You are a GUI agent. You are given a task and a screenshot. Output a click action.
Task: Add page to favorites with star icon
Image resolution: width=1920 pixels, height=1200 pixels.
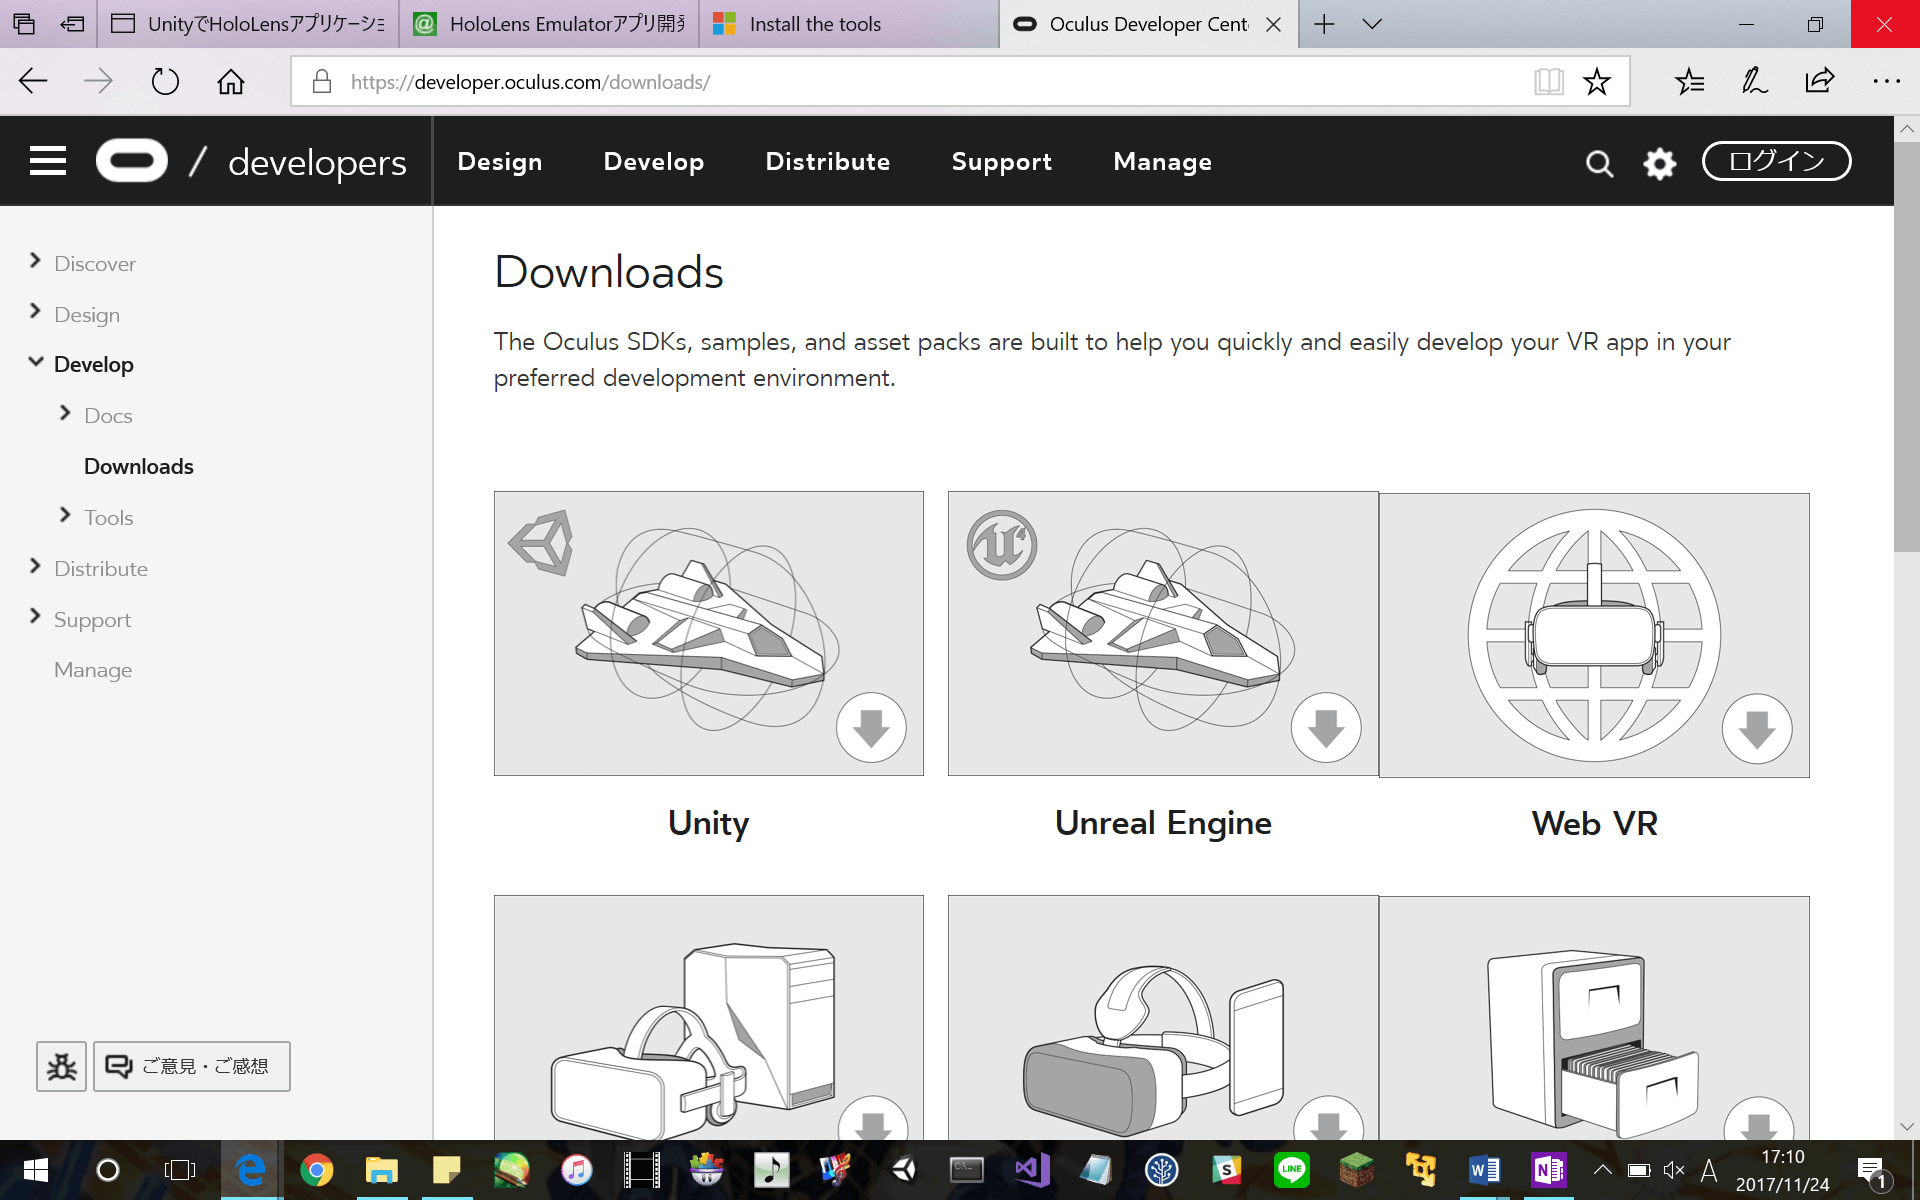(1597, 81)
